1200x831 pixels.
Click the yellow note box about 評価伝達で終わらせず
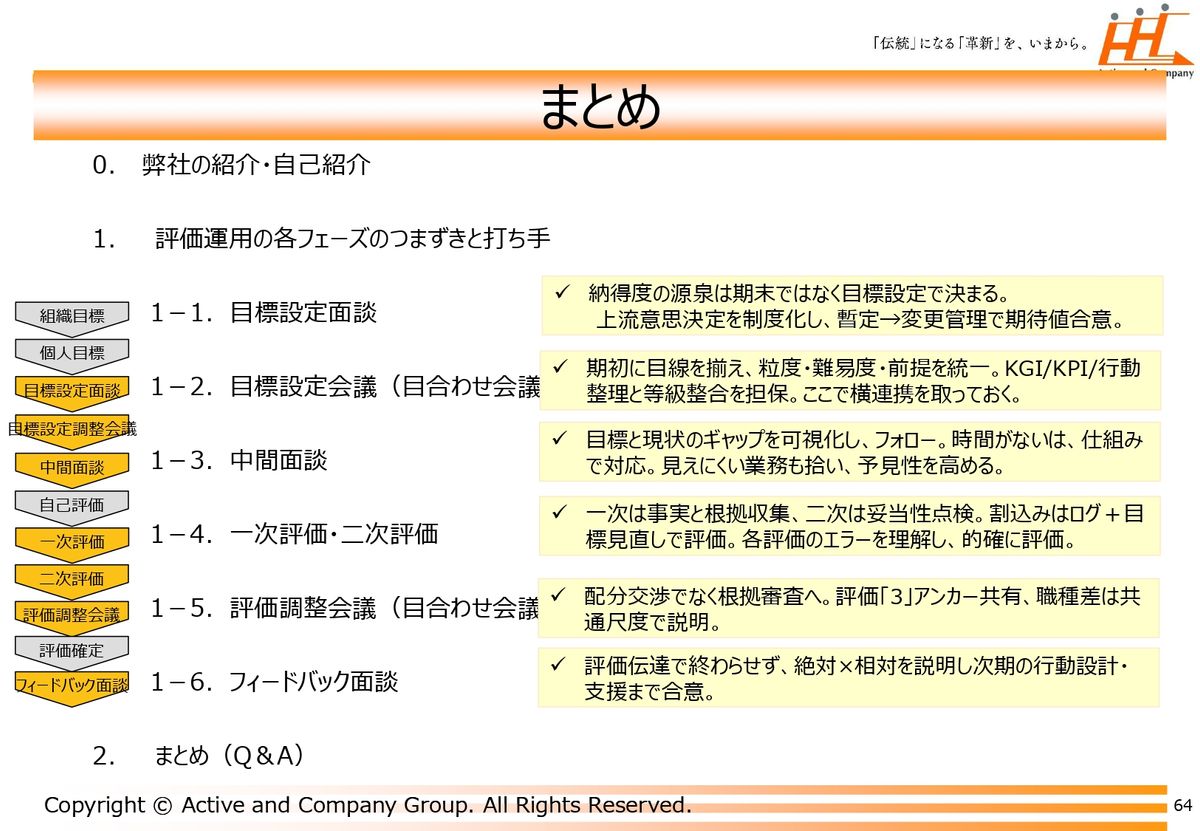click(850, 677)
